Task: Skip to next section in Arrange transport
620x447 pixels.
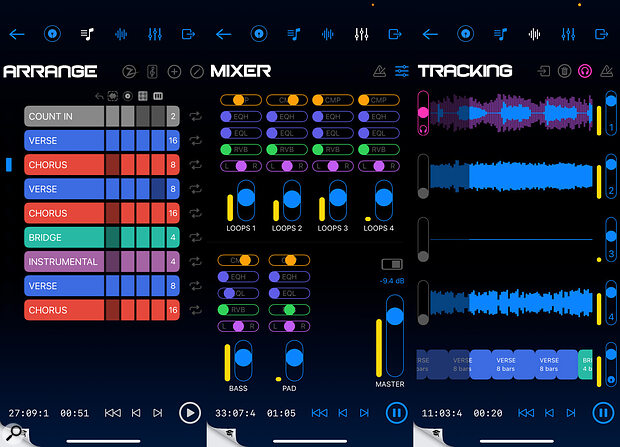Action: 158,413
